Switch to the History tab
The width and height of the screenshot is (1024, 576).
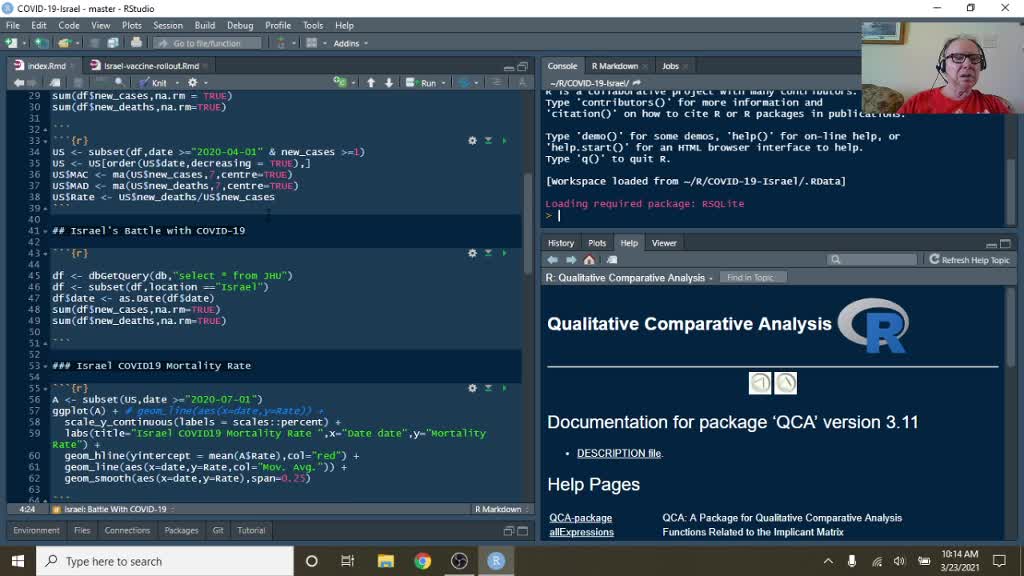(x=560, y=243)
